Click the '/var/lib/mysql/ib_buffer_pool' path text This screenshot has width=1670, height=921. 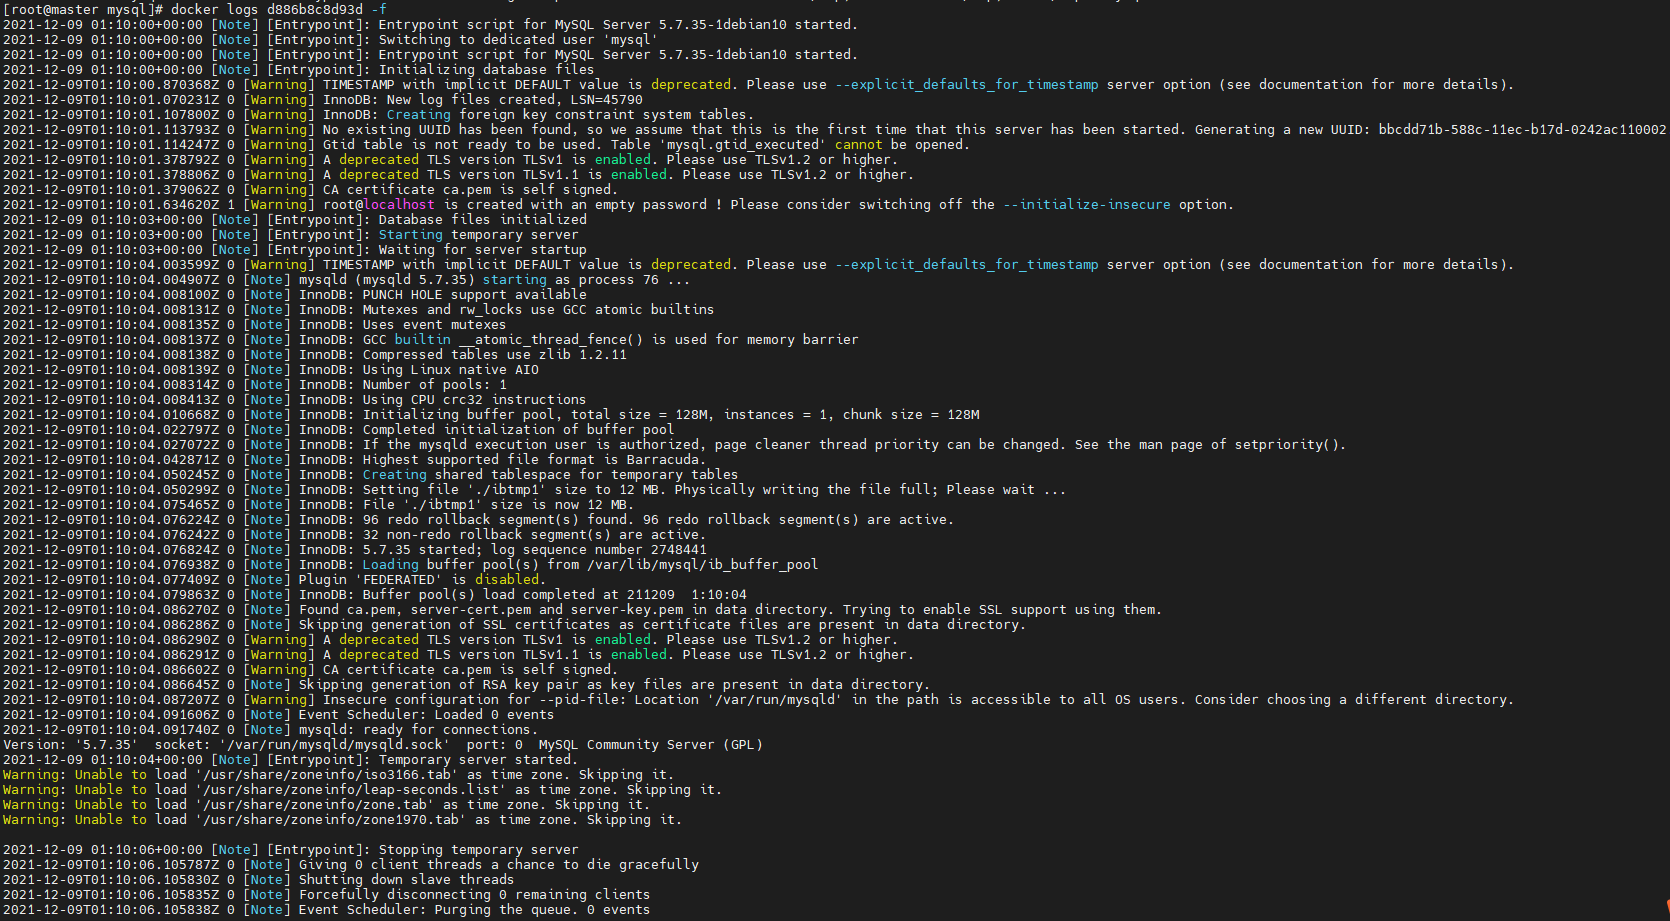click(x=703, y=564)
